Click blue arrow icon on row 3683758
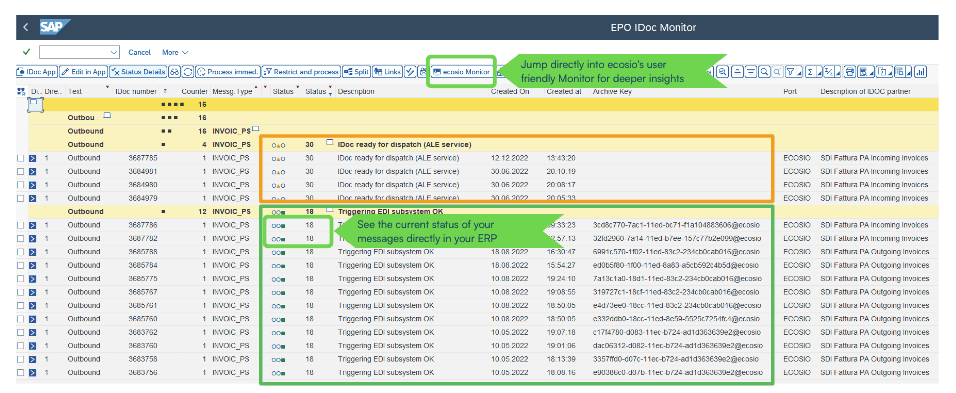 (33, 359)
